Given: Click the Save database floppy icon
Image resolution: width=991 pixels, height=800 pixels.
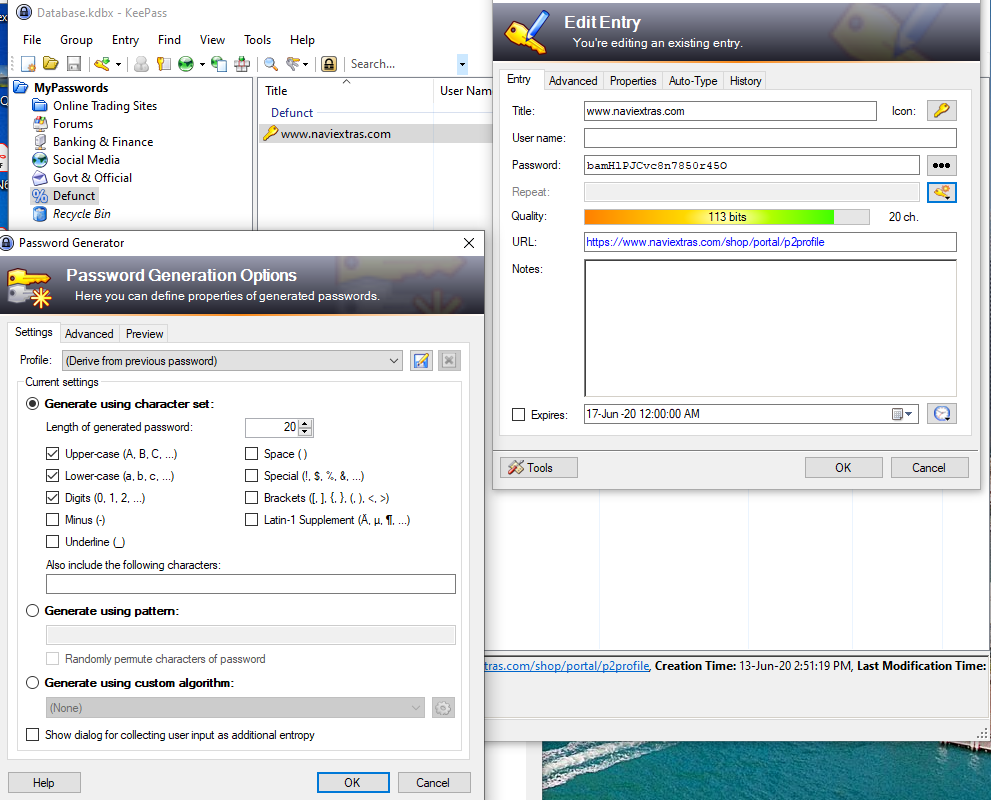Looking at the screenshot, I should 74,64.
